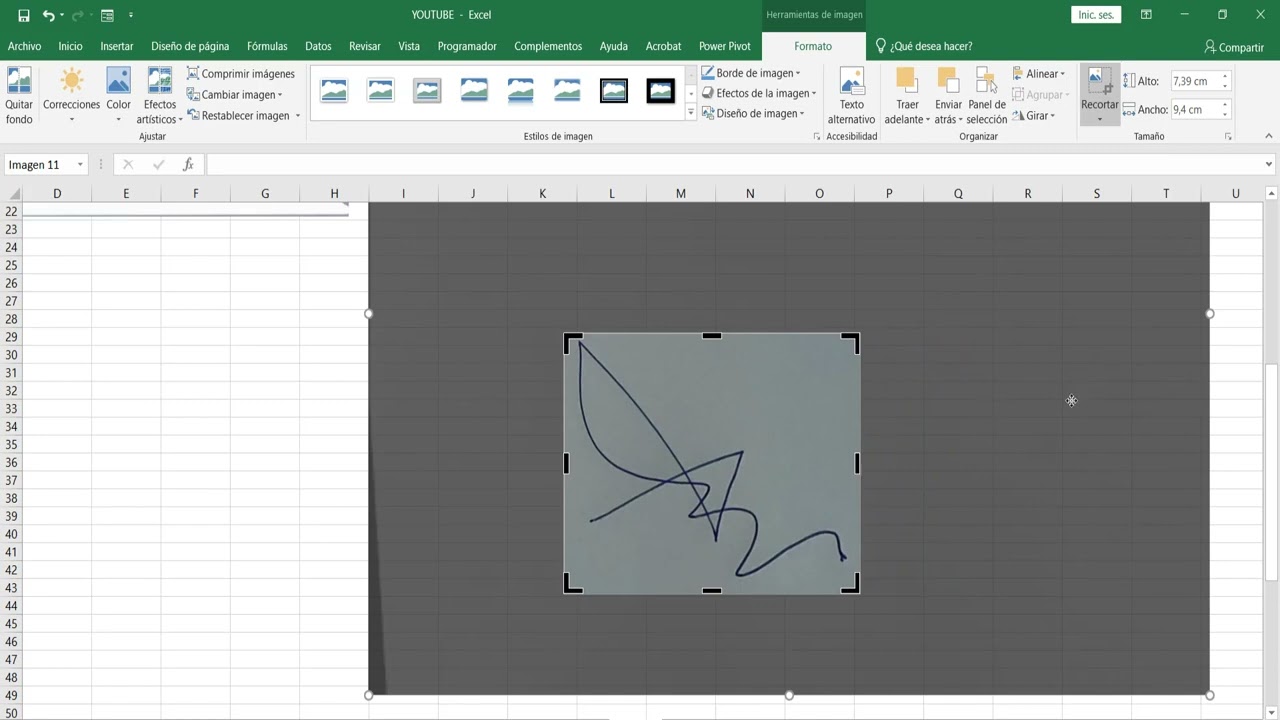Click the Ancho width field

[1194, 110]
